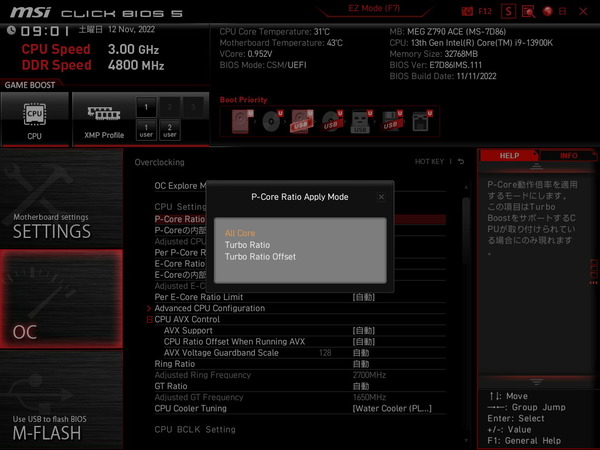This screenshot has height=450, width=600.
Task: Collapse the CPU AVX Control group
Action: (150, 320)
